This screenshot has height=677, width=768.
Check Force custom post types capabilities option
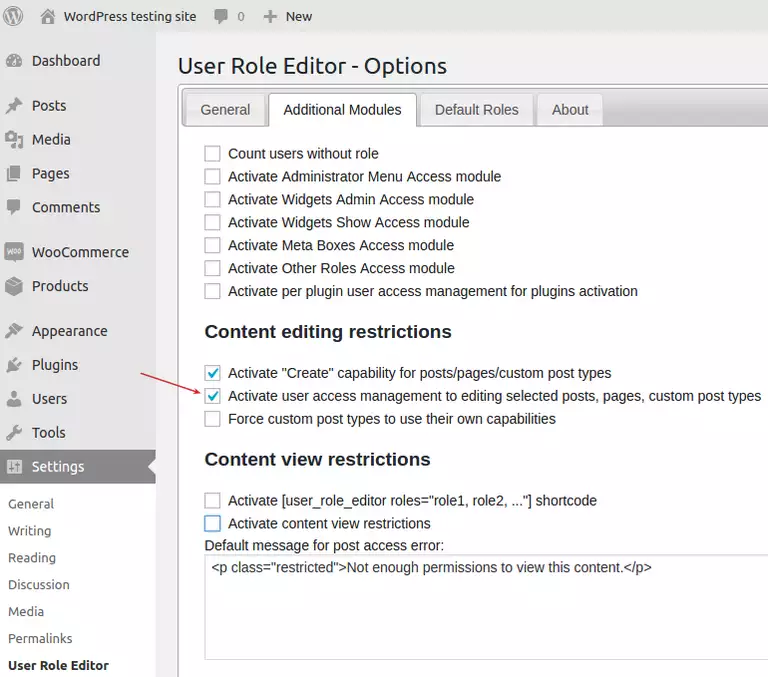[x=212, y=419]
